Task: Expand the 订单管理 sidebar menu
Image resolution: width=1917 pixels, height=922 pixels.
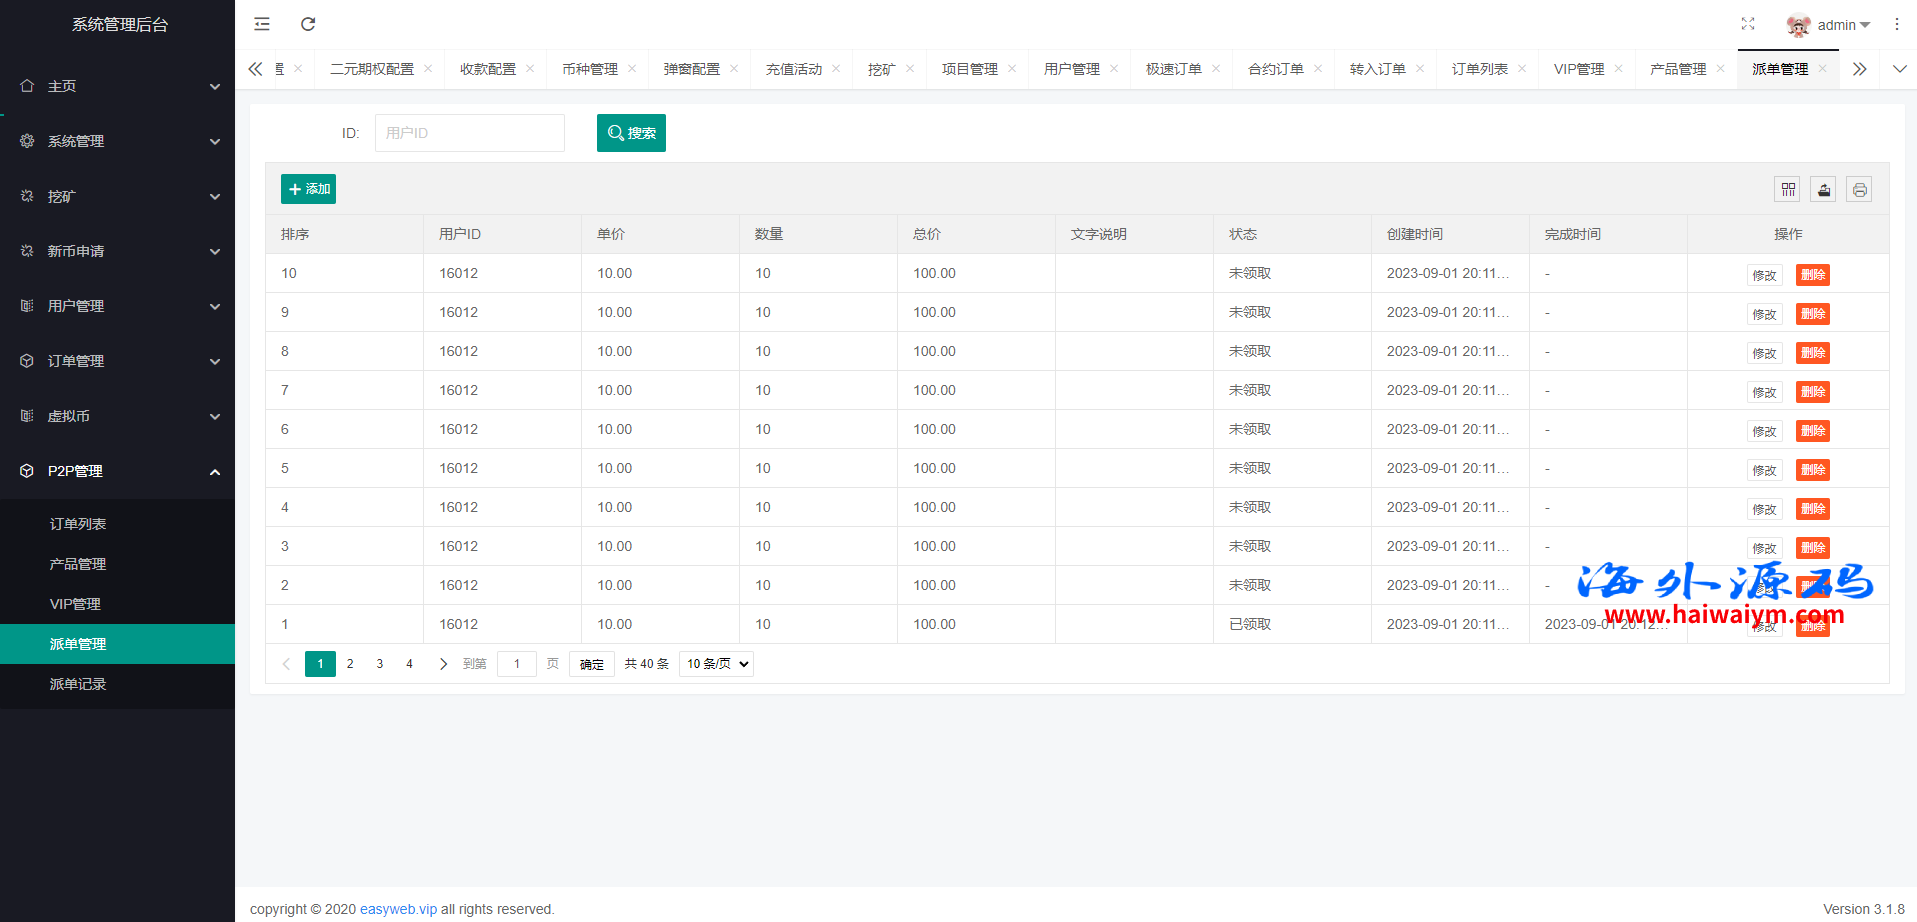Action: coord(117,361)
